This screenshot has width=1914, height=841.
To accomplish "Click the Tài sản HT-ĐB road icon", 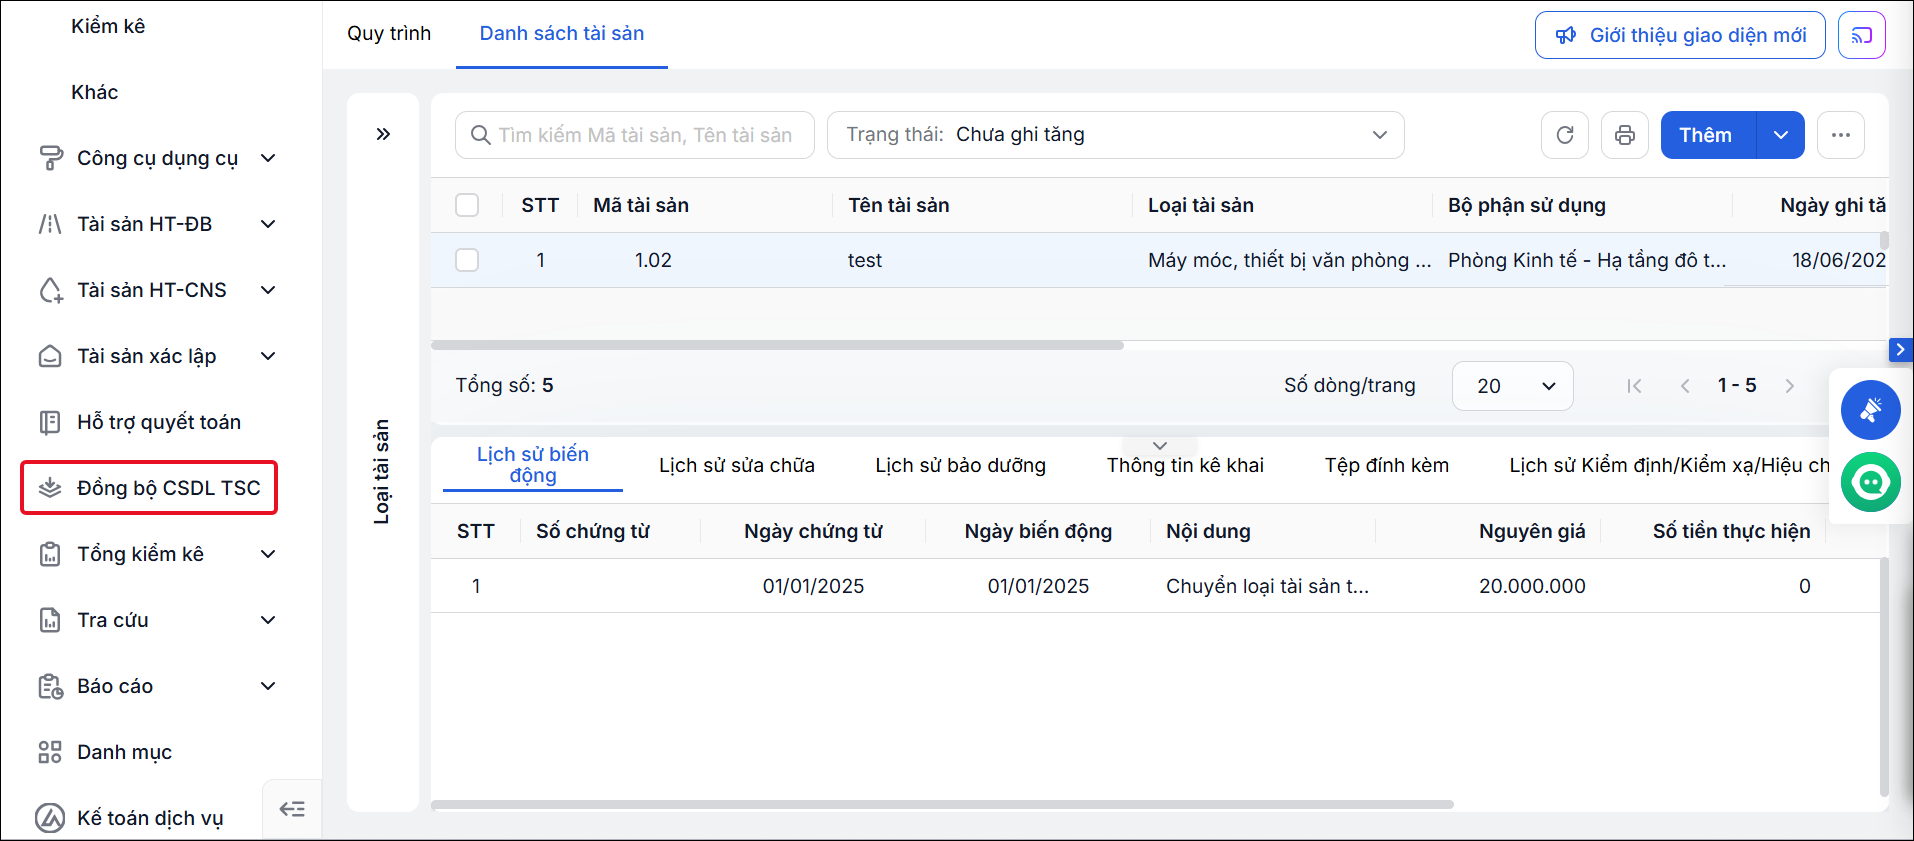I will (50, 224).
